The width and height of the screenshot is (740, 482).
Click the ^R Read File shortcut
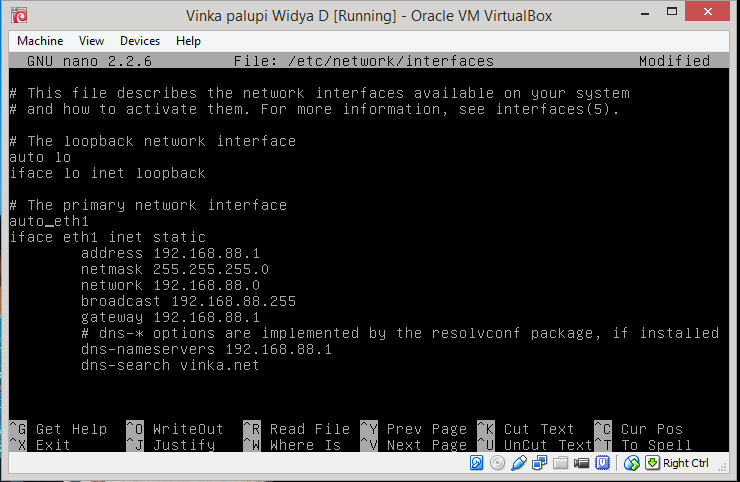(296, 429)
